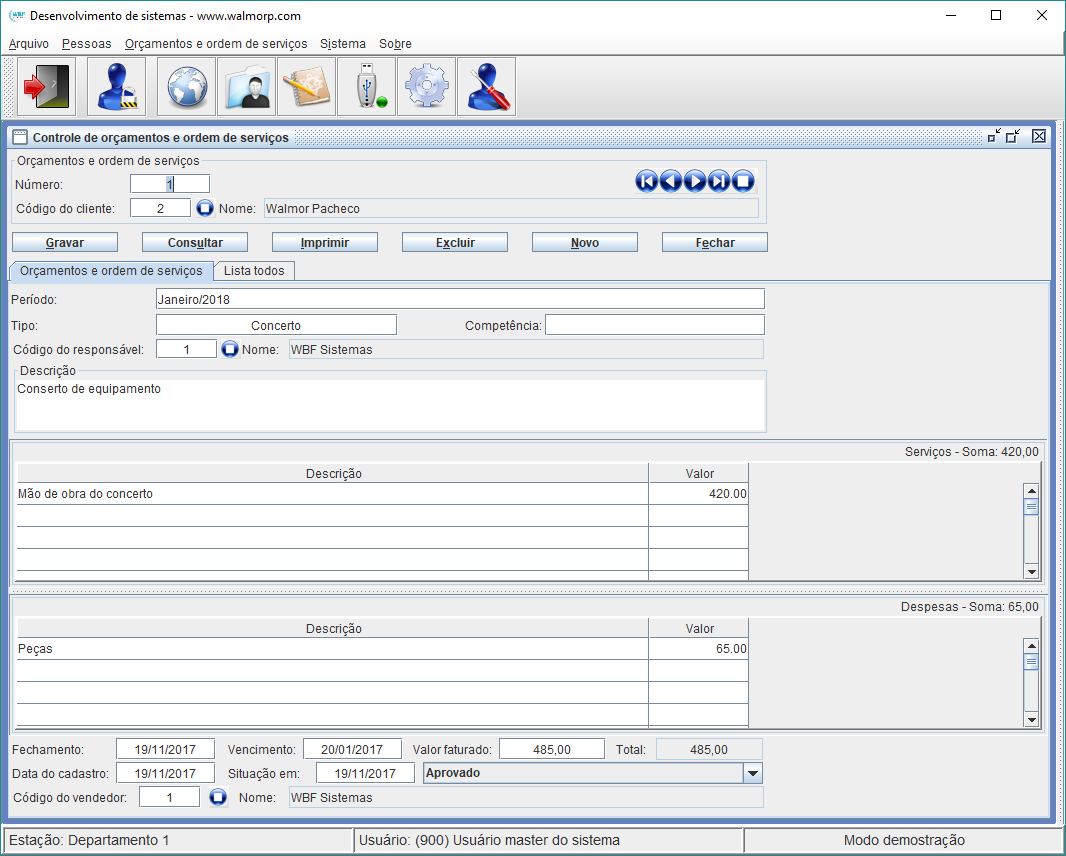Open lookup next to Código do vendedor

coord(219,798)
